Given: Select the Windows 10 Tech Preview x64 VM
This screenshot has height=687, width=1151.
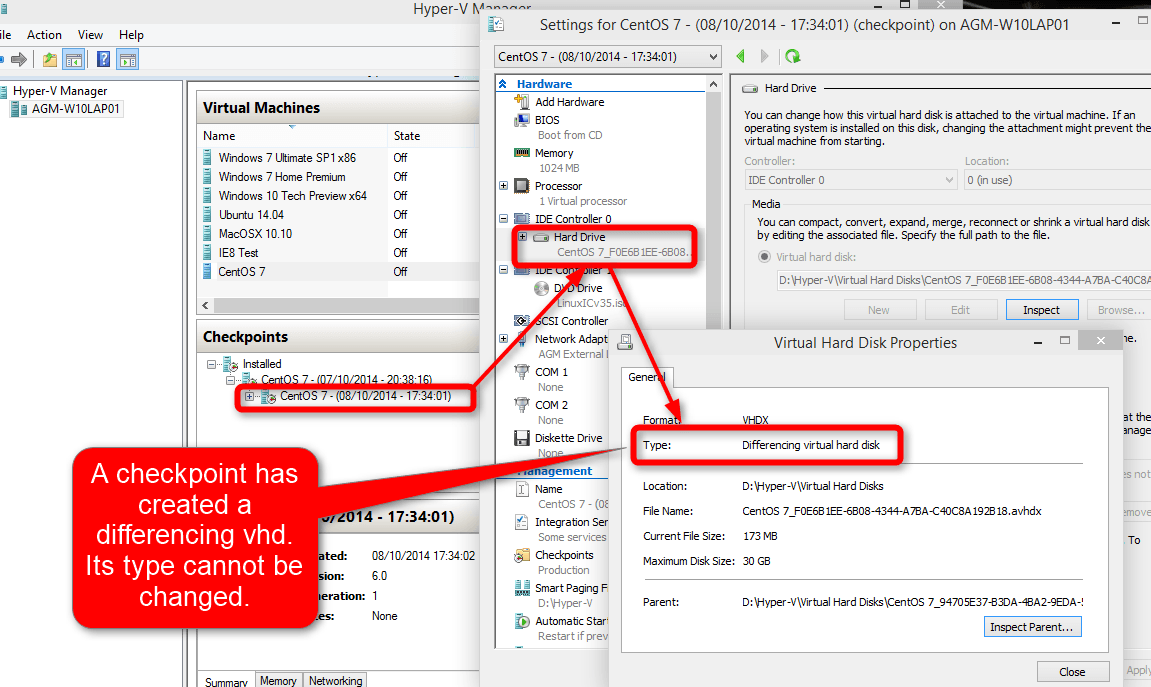Looking at the screenshot, I should 292,196.
